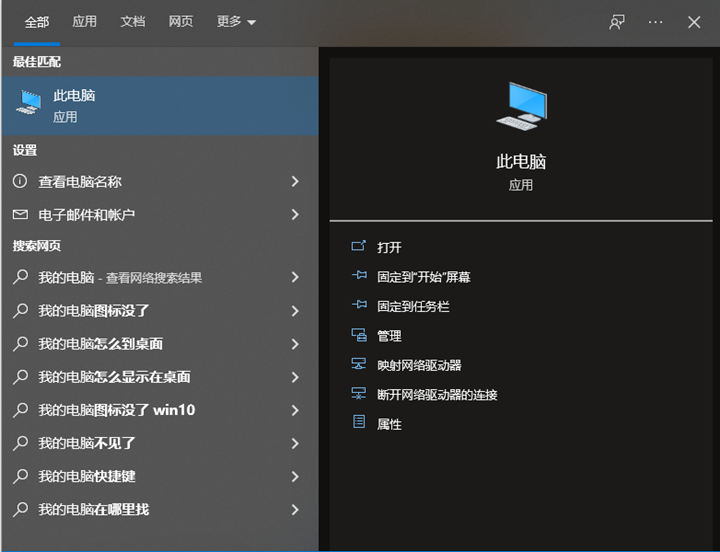
Task: Open 电子邮件和帐户 setting
Action: (160, 214)
